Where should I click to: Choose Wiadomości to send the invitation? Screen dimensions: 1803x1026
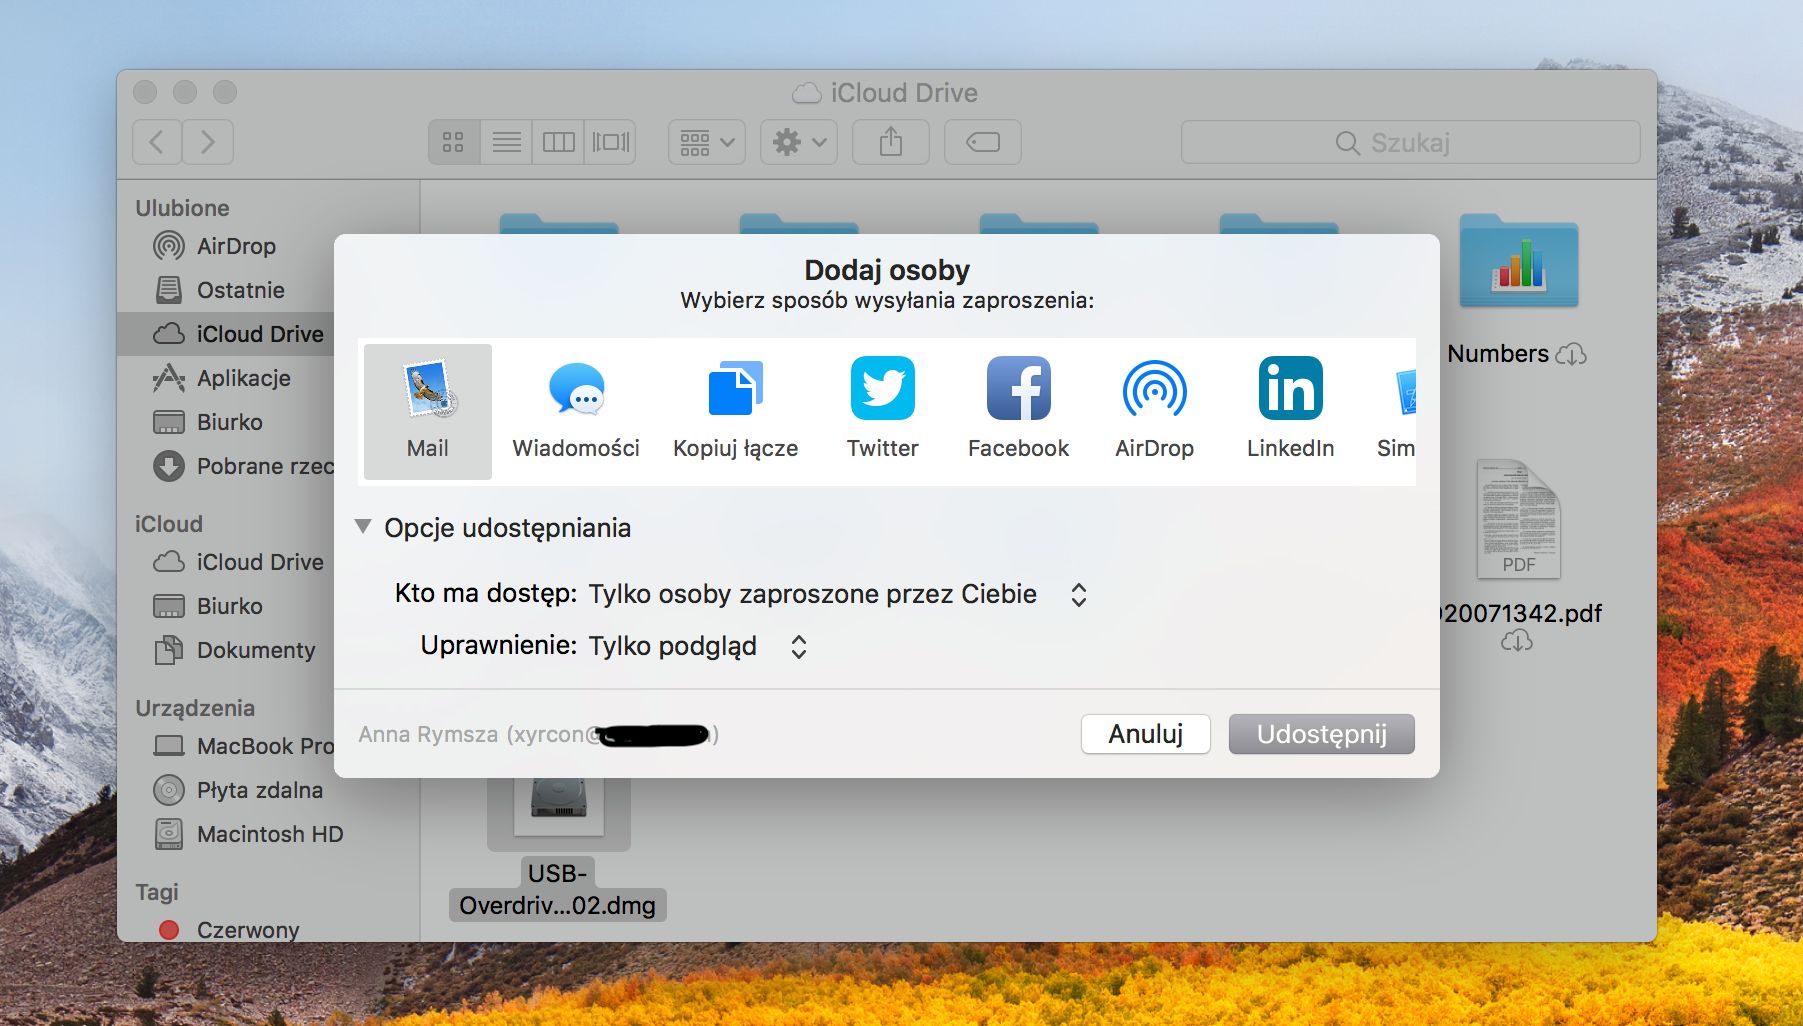tap(576, 411)
